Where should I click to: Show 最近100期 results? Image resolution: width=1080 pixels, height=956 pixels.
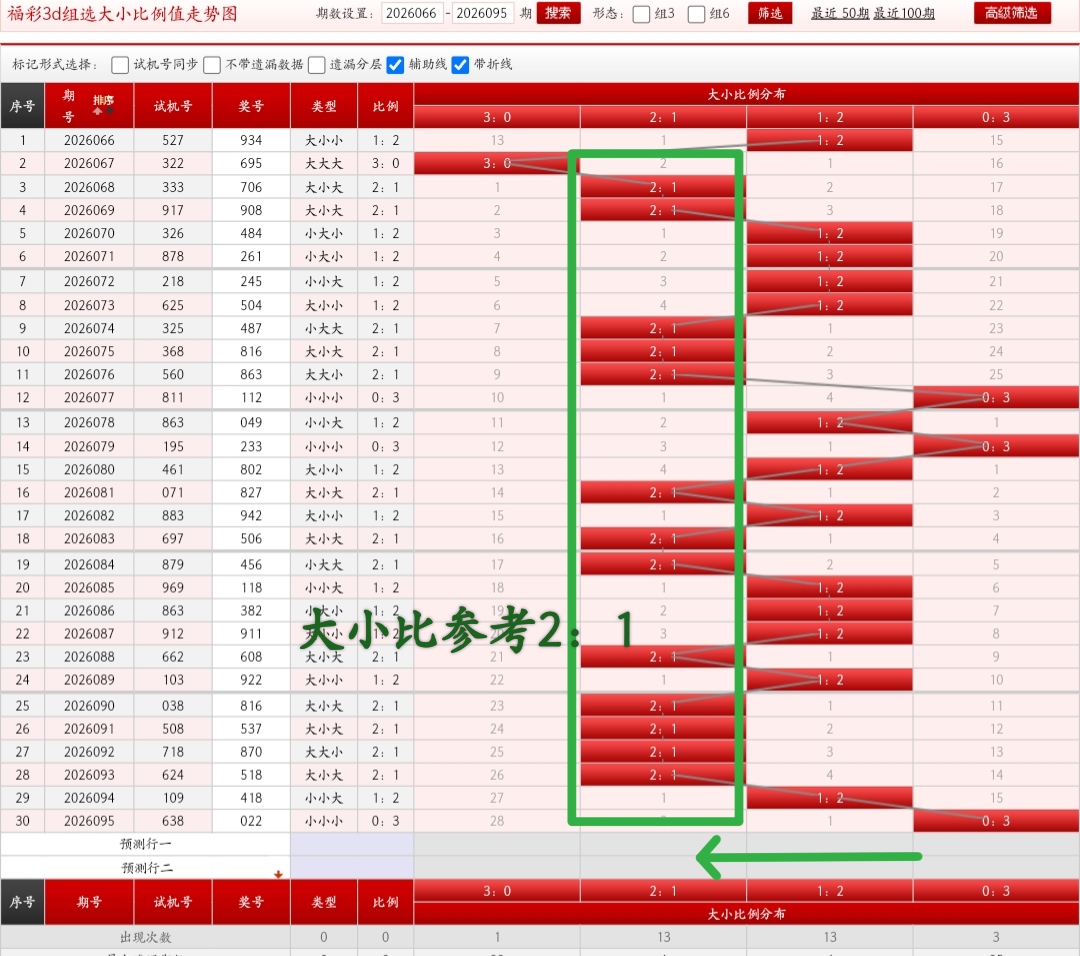pos(904,14)
